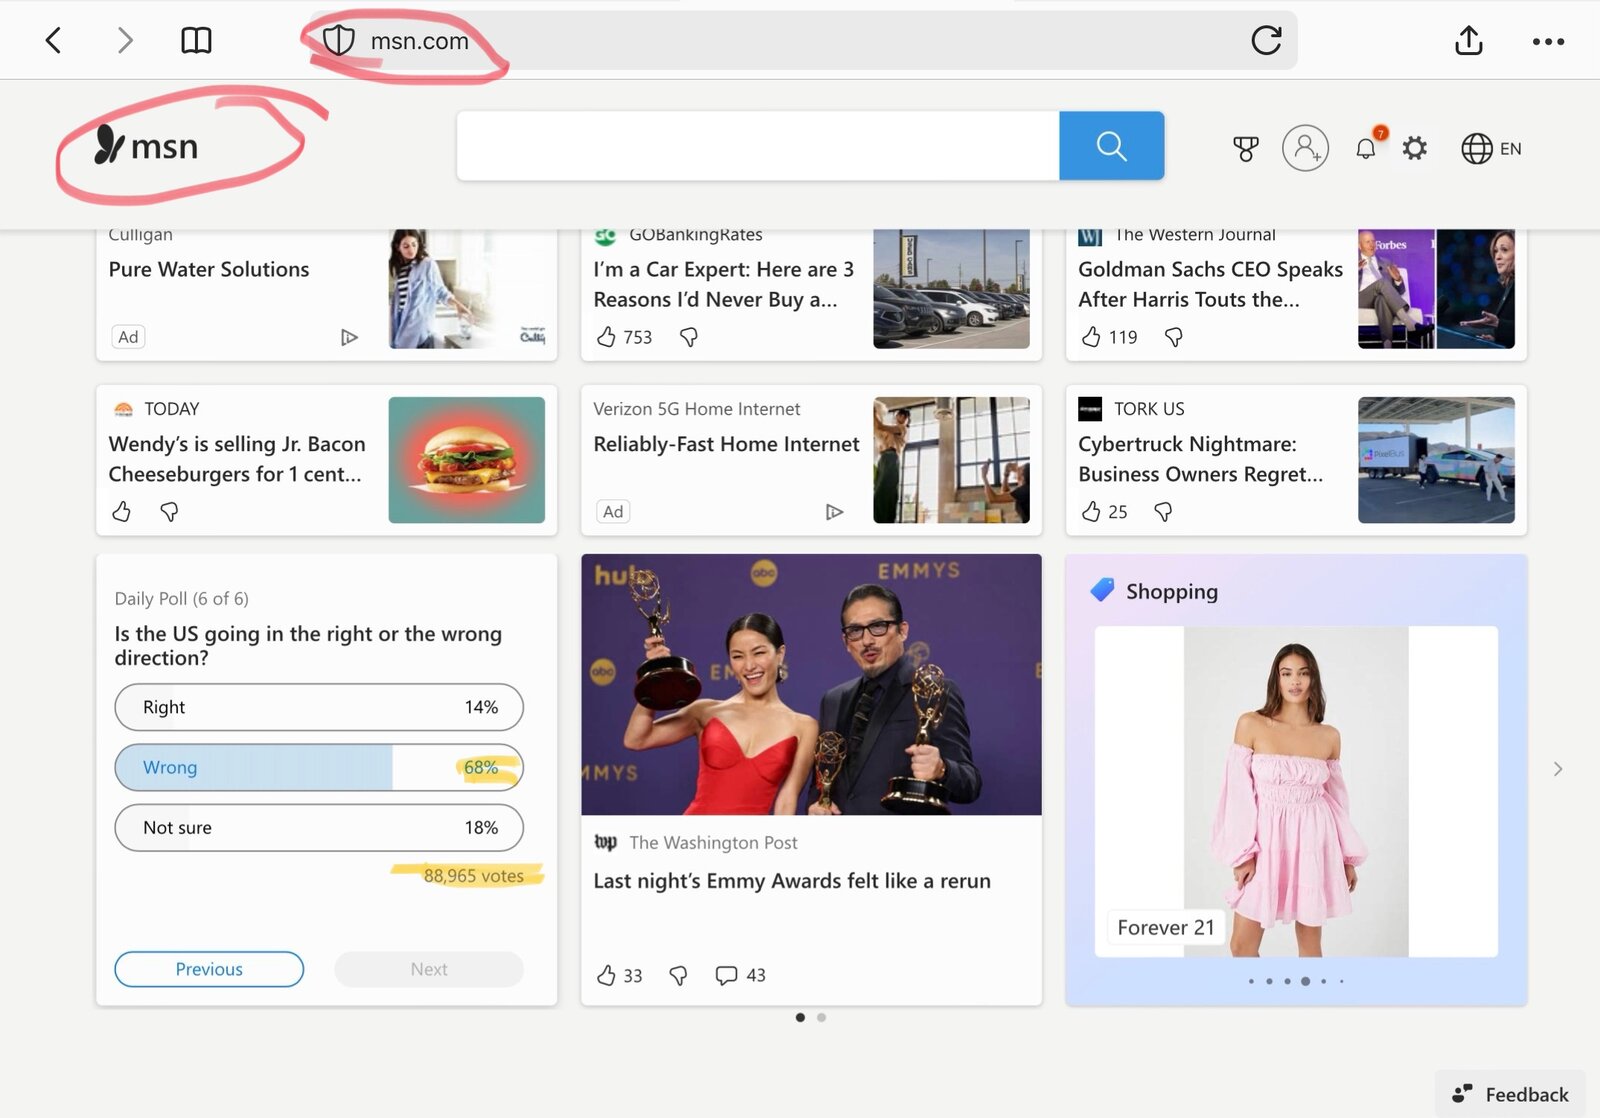Change language with the globe EN icon

coord(1491,148)
